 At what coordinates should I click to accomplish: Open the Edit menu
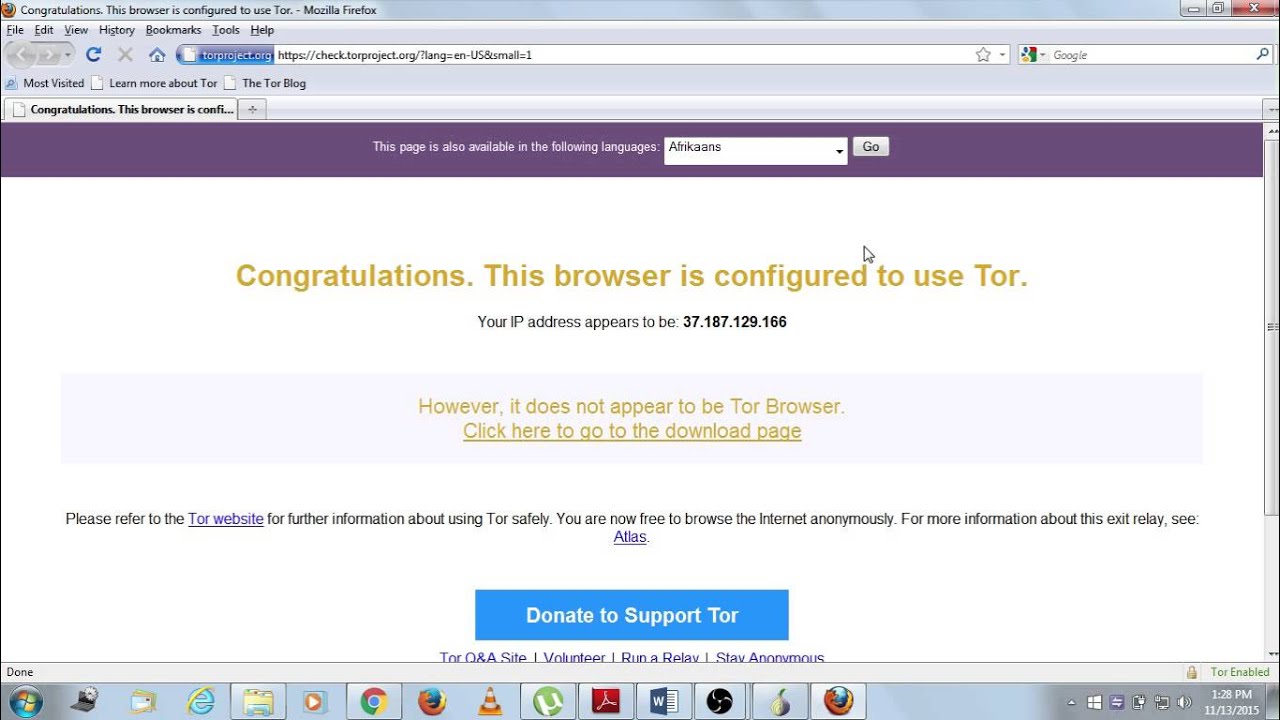[x=44, y=30]
